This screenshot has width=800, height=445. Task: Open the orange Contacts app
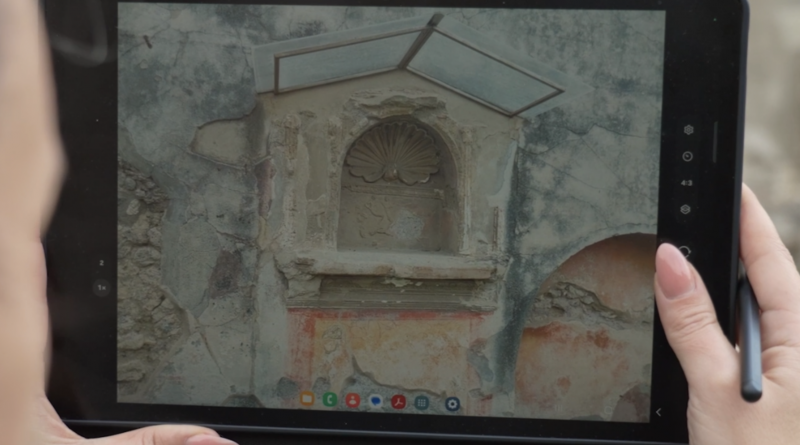coord(352,401)
